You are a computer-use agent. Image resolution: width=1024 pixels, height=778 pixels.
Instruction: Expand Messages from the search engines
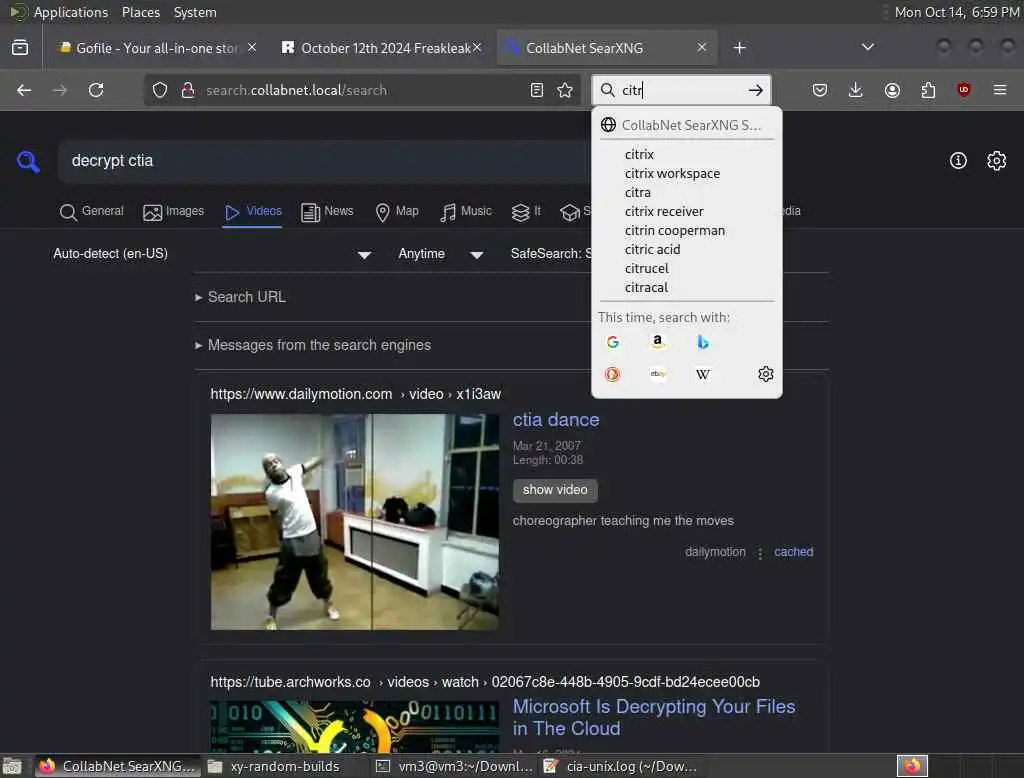(313, 345)
